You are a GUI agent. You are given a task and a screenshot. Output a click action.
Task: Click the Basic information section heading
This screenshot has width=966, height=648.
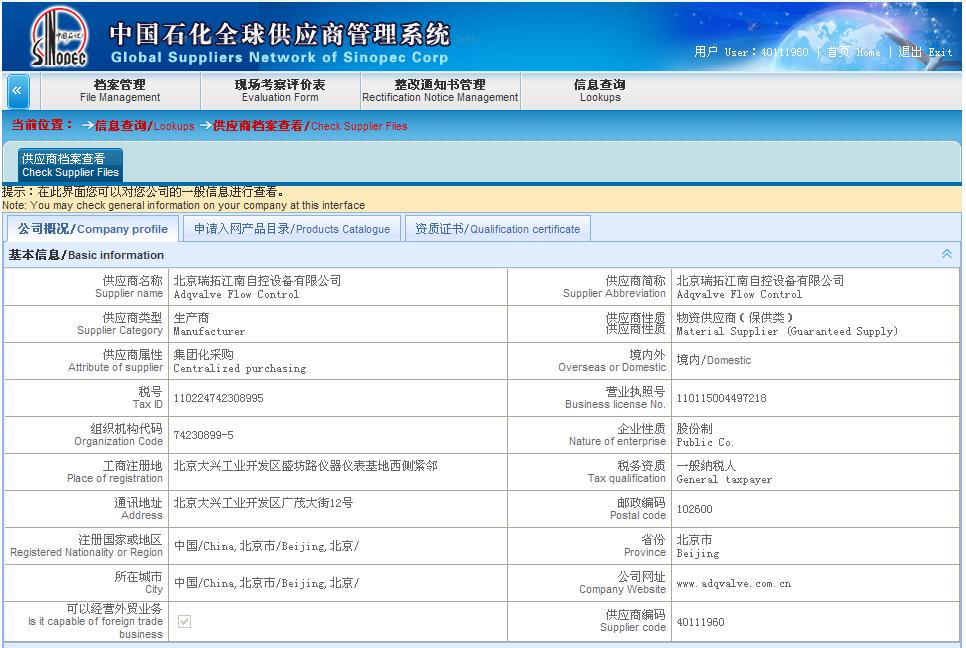86,254
